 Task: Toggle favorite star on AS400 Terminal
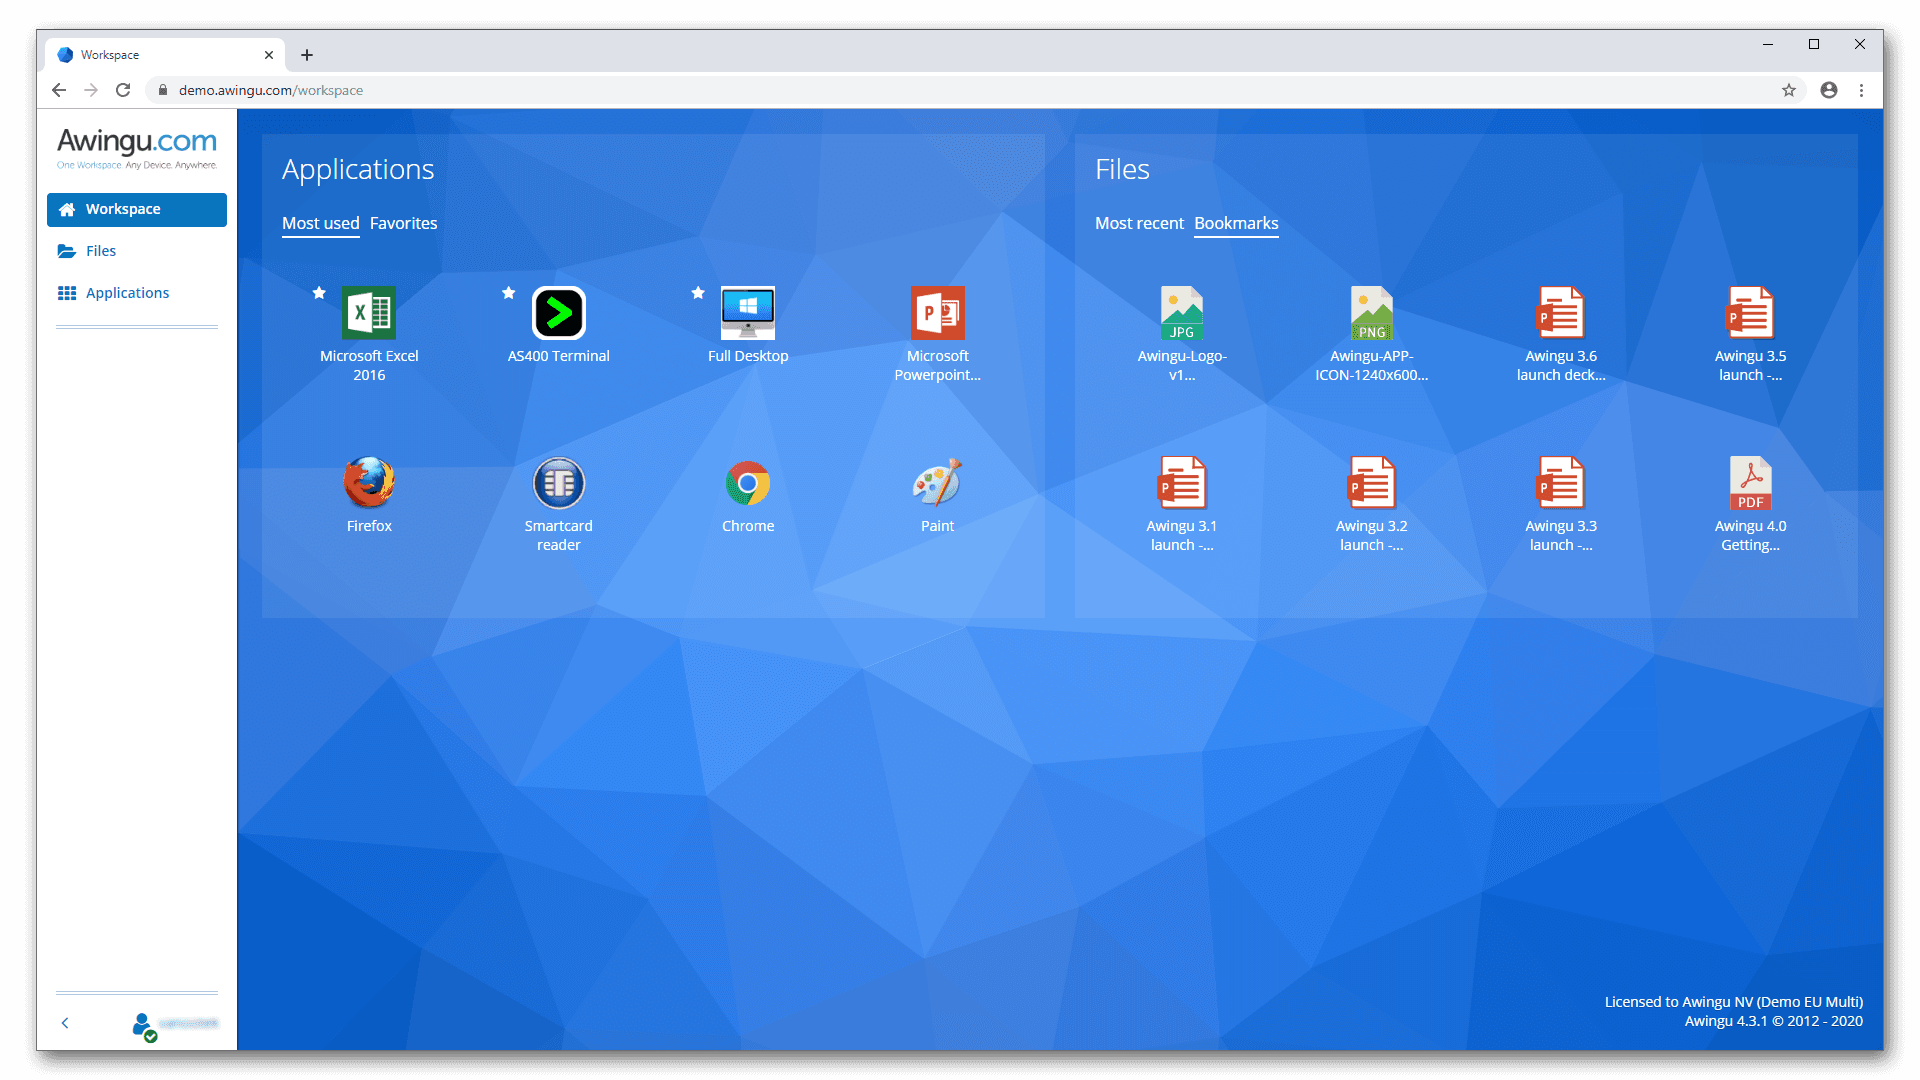pos(509,293)
